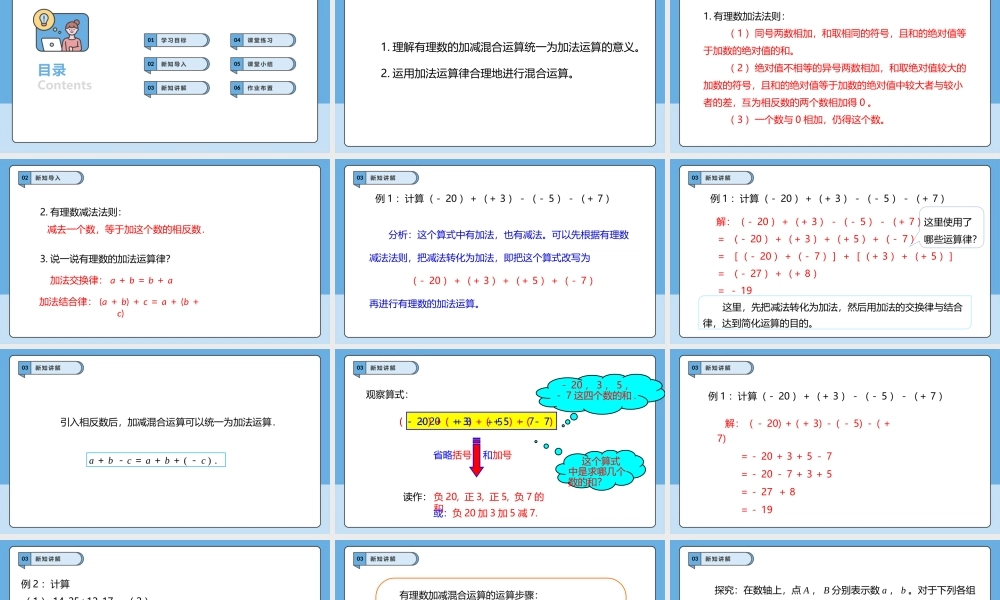This screenshot has height=600, width=1000.
Task: Click the 目录 heading text
Action: pos(52,70)
